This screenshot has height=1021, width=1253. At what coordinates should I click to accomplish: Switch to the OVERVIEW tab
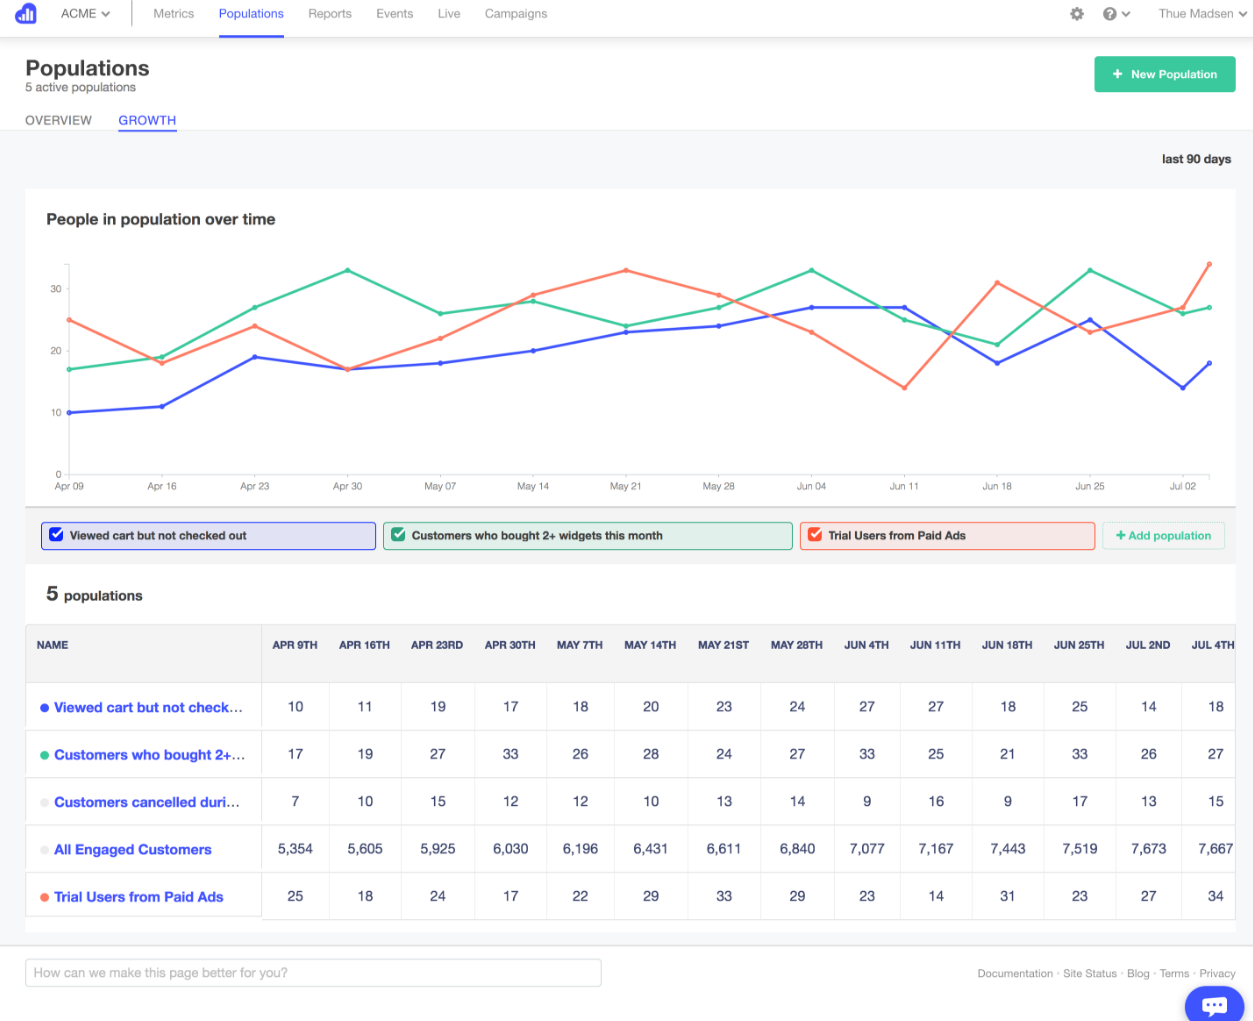58,120
